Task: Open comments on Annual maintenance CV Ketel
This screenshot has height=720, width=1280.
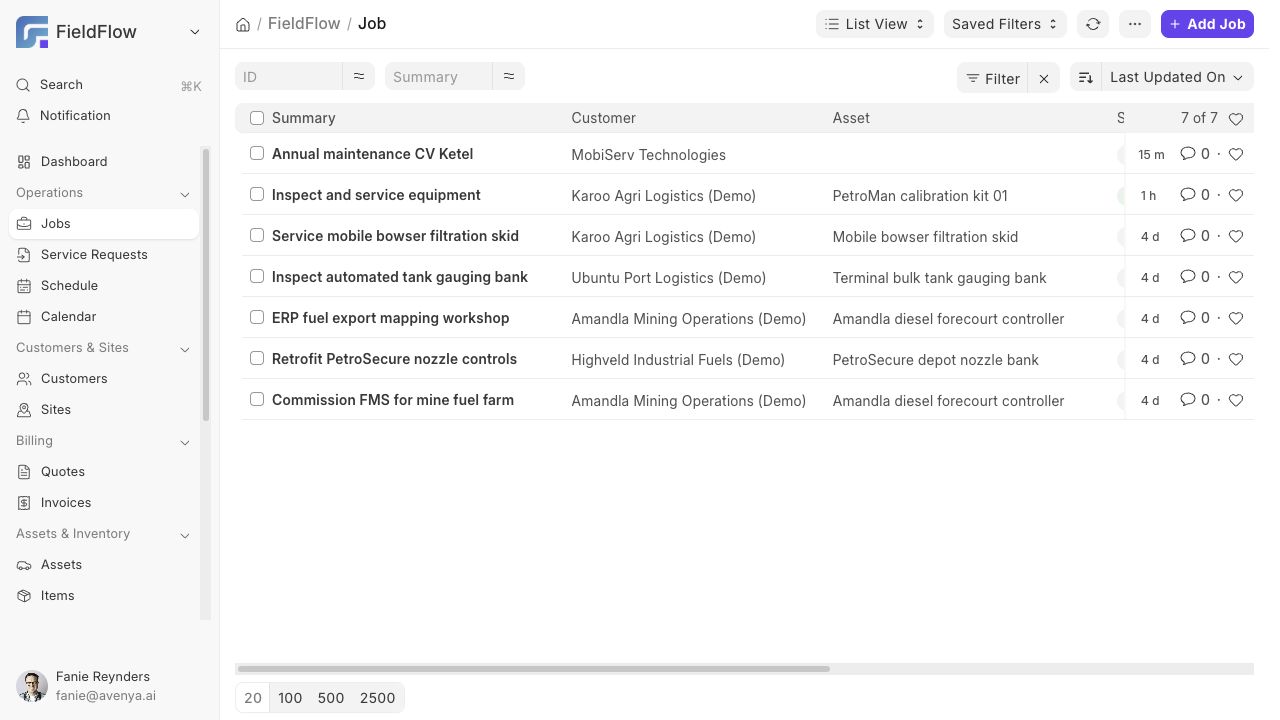Action: (1195, 154)
